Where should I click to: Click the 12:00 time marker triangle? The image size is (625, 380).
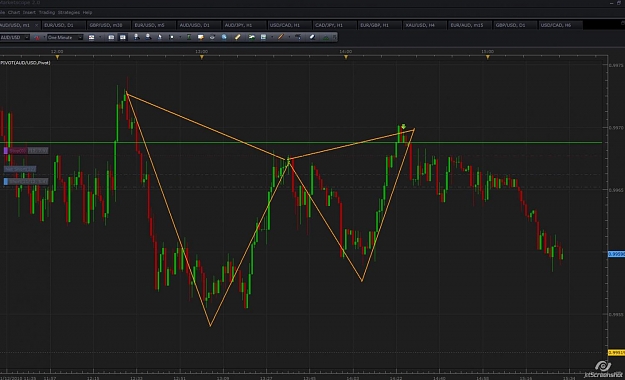coord(57,57)
